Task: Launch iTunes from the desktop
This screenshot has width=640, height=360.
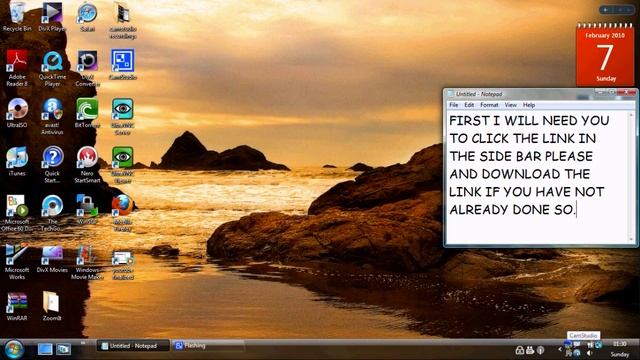Action: tap(17, 161)
